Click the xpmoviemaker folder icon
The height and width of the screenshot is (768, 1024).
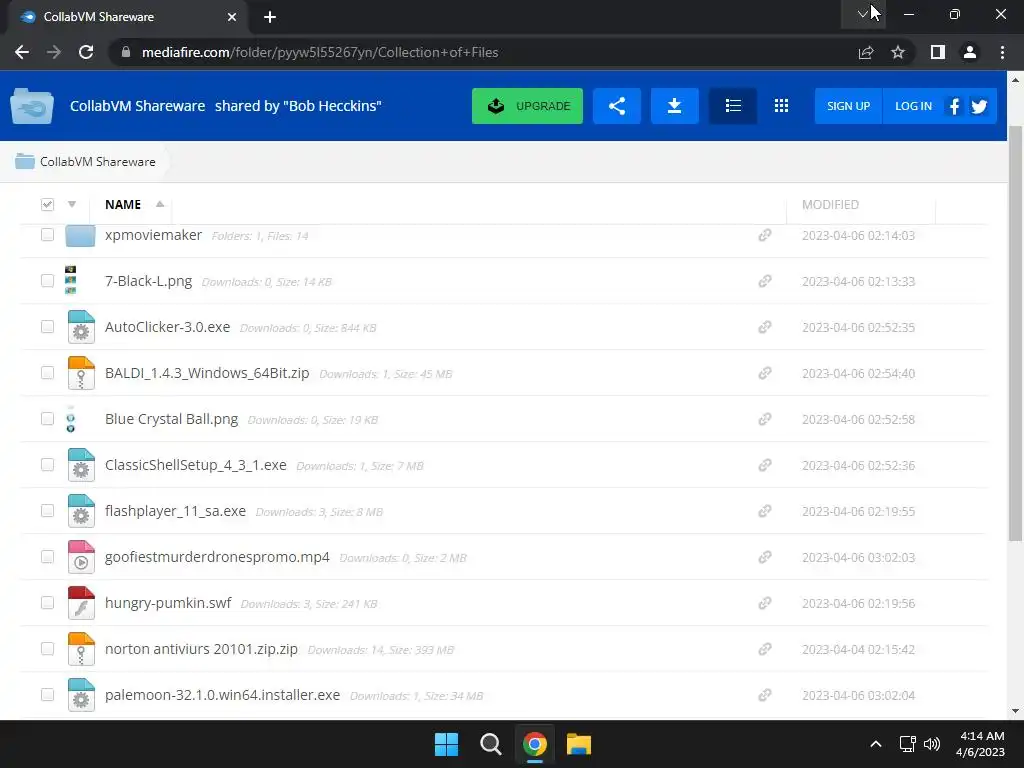pos(80,236)
